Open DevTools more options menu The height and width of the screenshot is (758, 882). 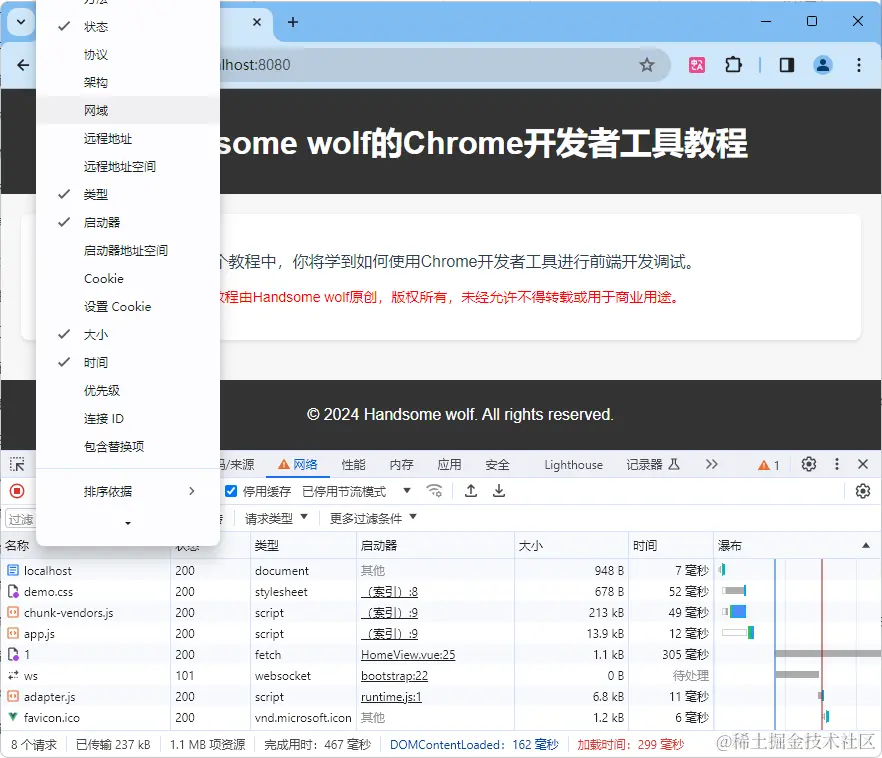[x=836, y=464]
